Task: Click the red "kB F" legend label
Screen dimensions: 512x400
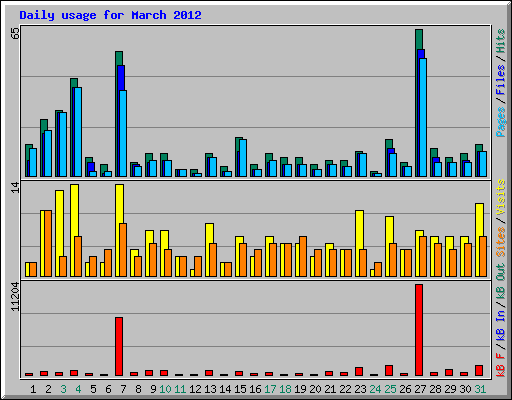Action: pyautogui.click(x=501, y=364)
